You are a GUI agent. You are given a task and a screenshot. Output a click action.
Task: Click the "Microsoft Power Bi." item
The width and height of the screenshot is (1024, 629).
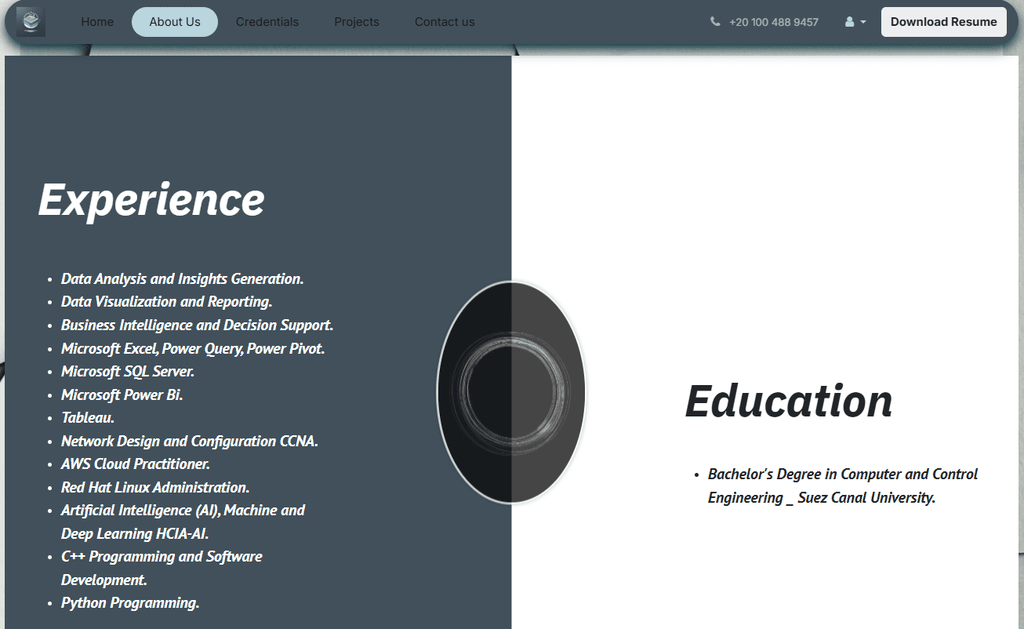122,395
